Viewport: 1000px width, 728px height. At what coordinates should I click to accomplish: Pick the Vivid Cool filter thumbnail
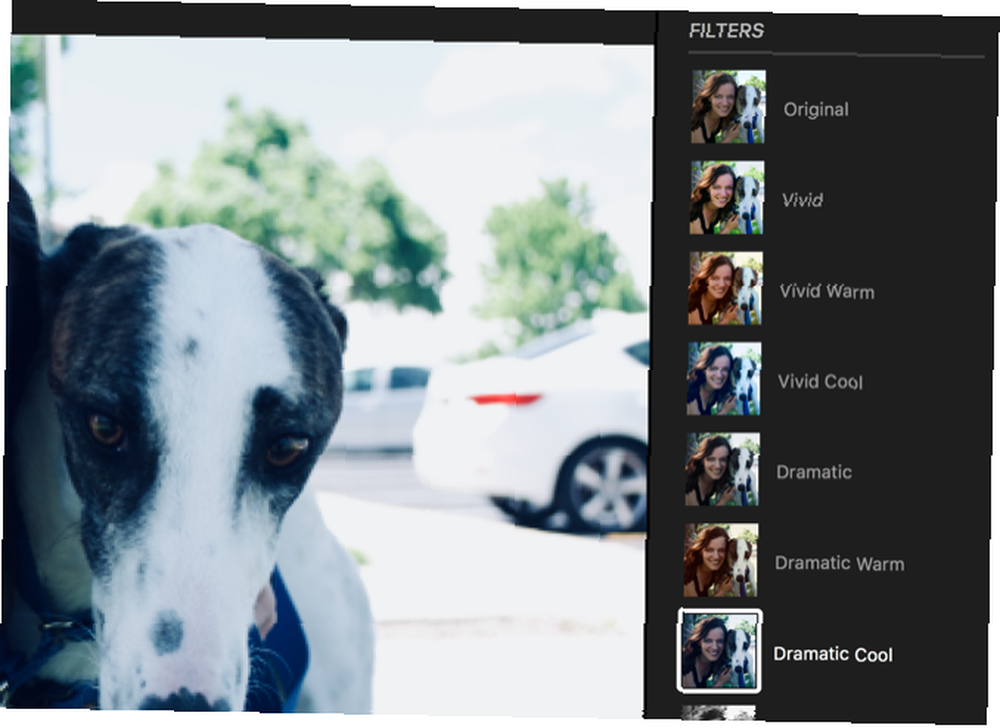[724, 379]
